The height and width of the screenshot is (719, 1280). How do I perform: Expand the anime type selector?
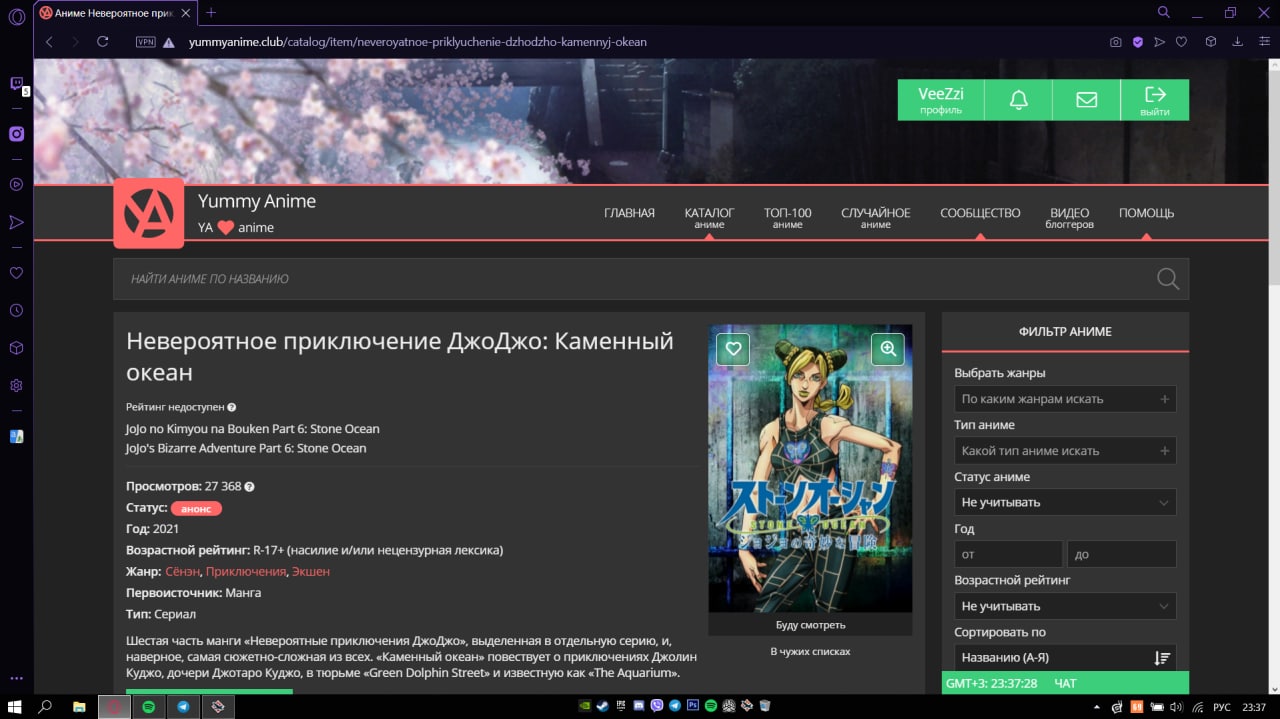coord(1065,451)
